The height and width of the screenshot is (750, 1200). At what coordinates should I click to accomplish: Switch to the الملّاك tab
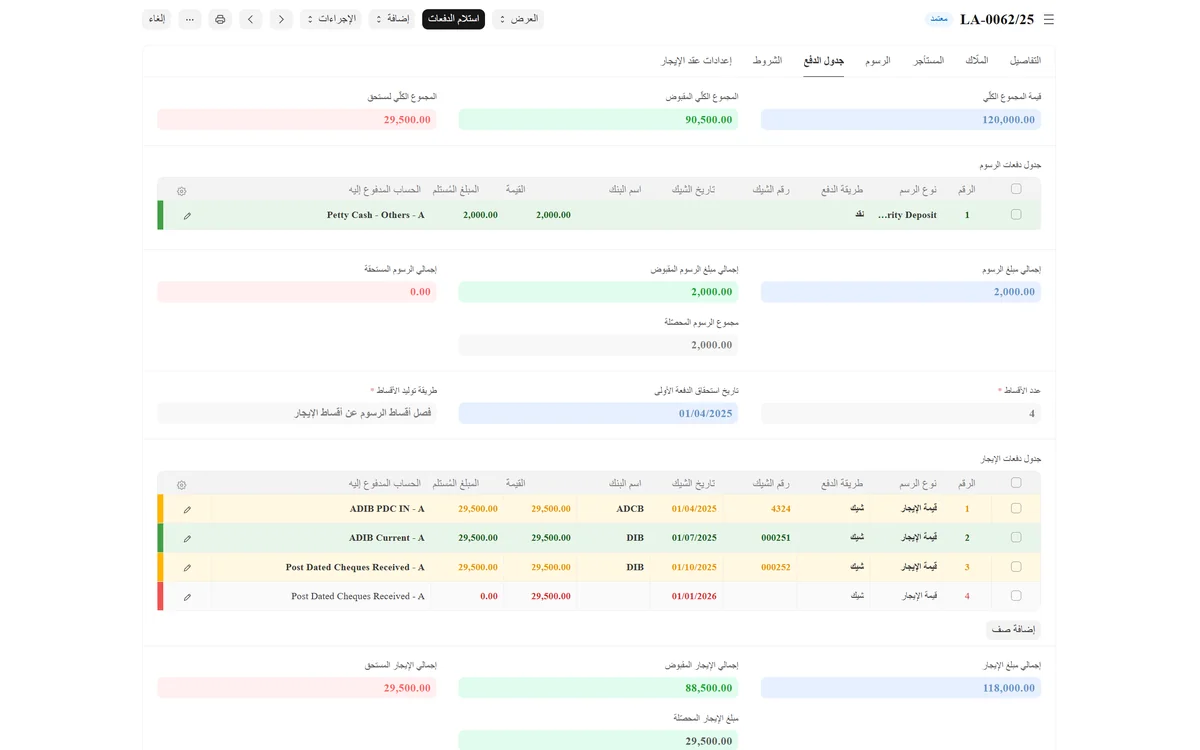pyautogui.click(x=977, y=61)
